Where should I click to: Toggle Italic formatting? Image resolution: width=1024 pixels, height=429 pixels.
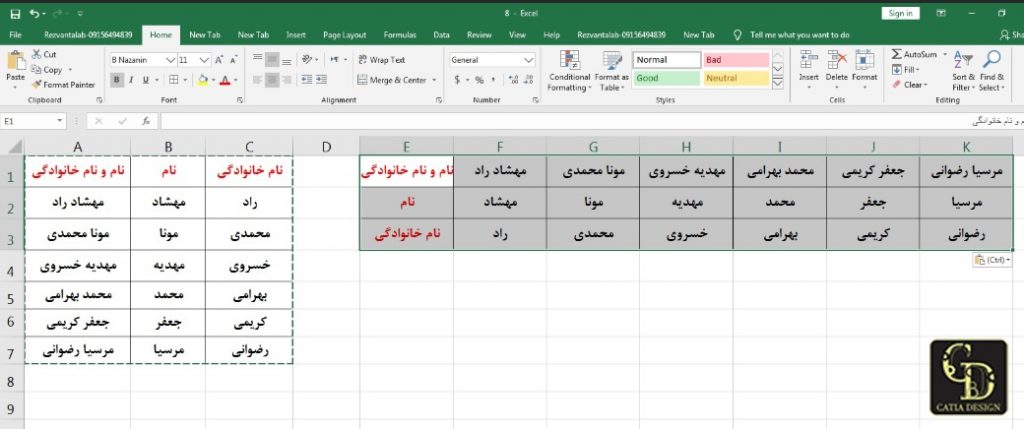(x=131, y=80)
